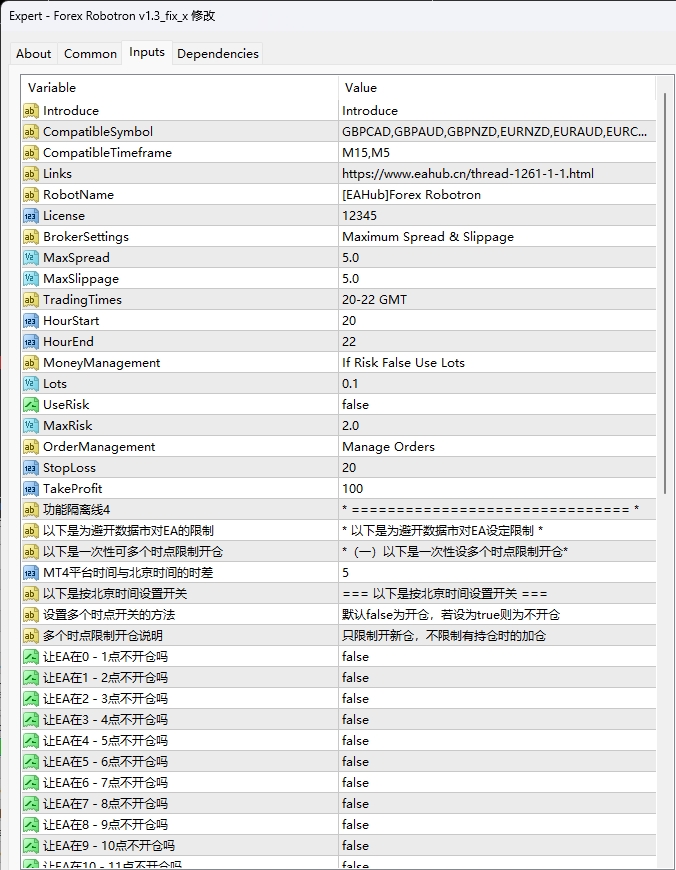Select the About tab label

(33, 53)
